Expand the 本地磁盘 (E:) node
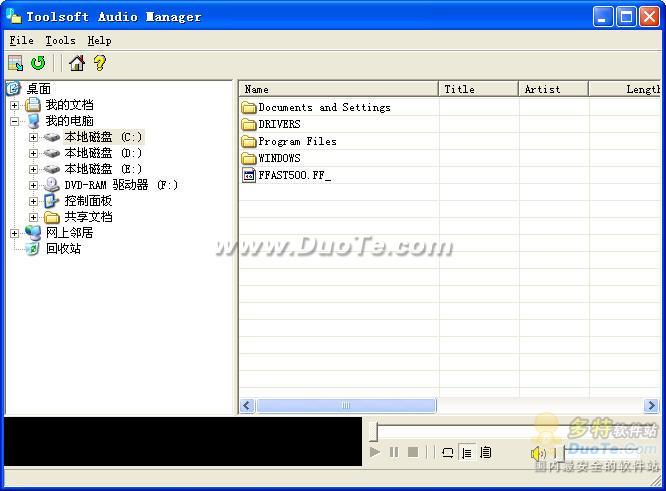The image size is (666, 491). click(x=33, y=169)
